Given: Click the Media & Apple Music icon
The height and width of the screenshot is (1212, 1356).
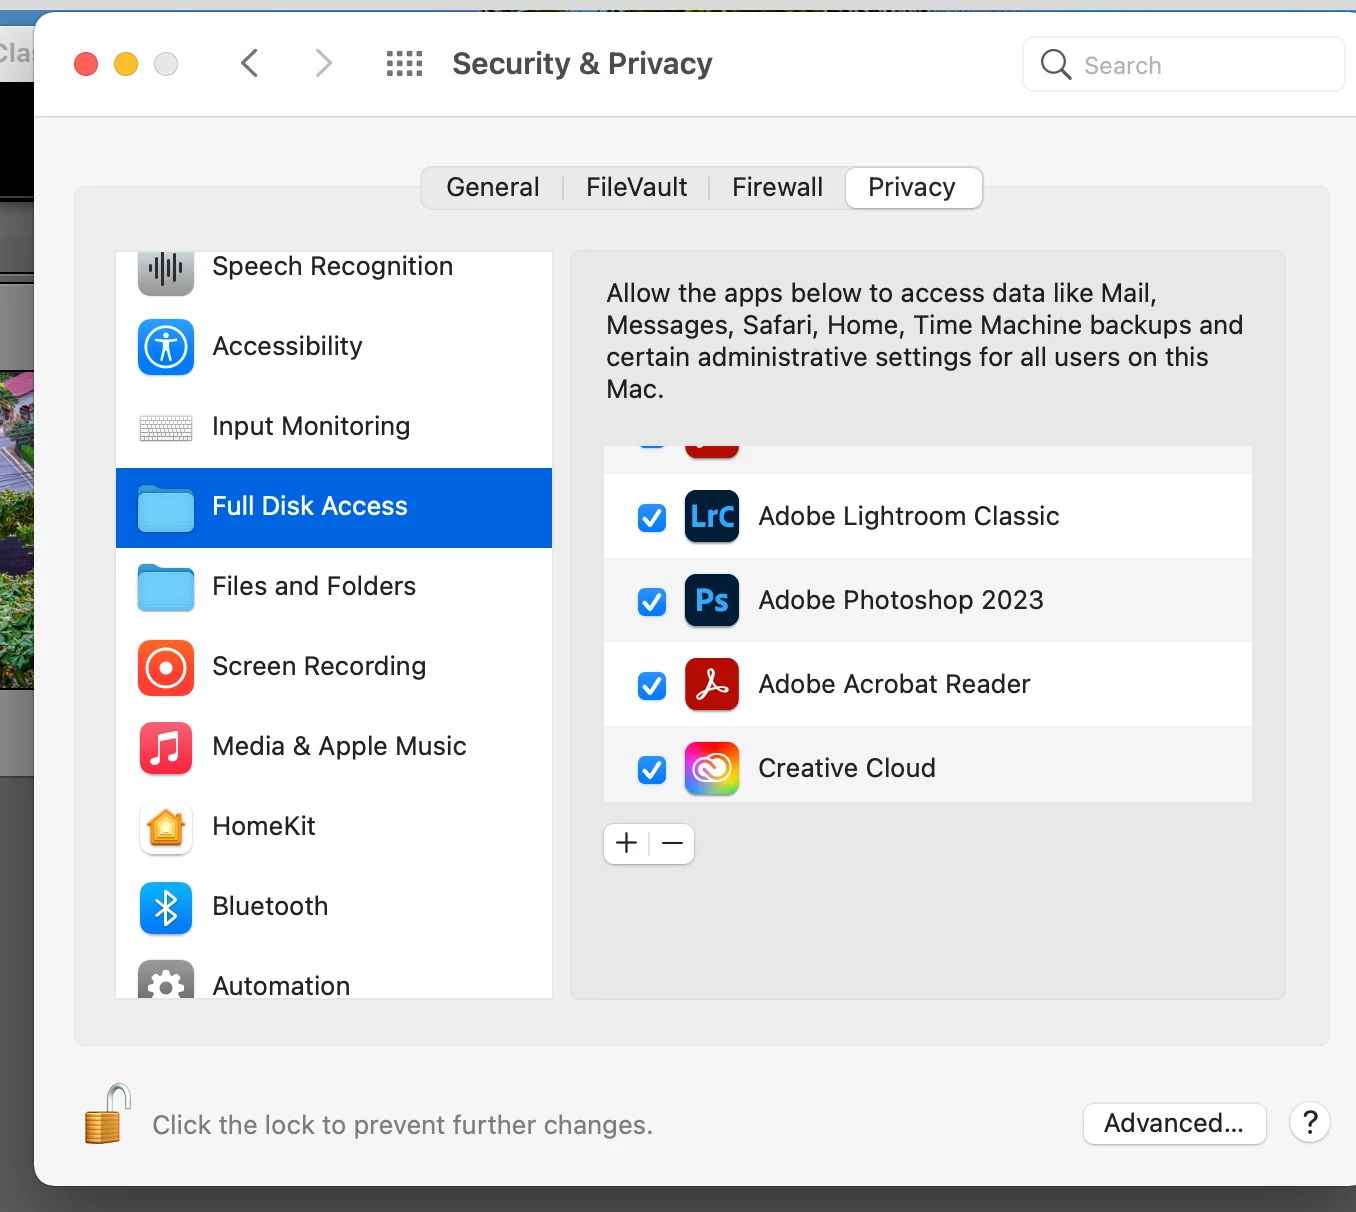Looking at the screenshot, I should click(166, 747).
